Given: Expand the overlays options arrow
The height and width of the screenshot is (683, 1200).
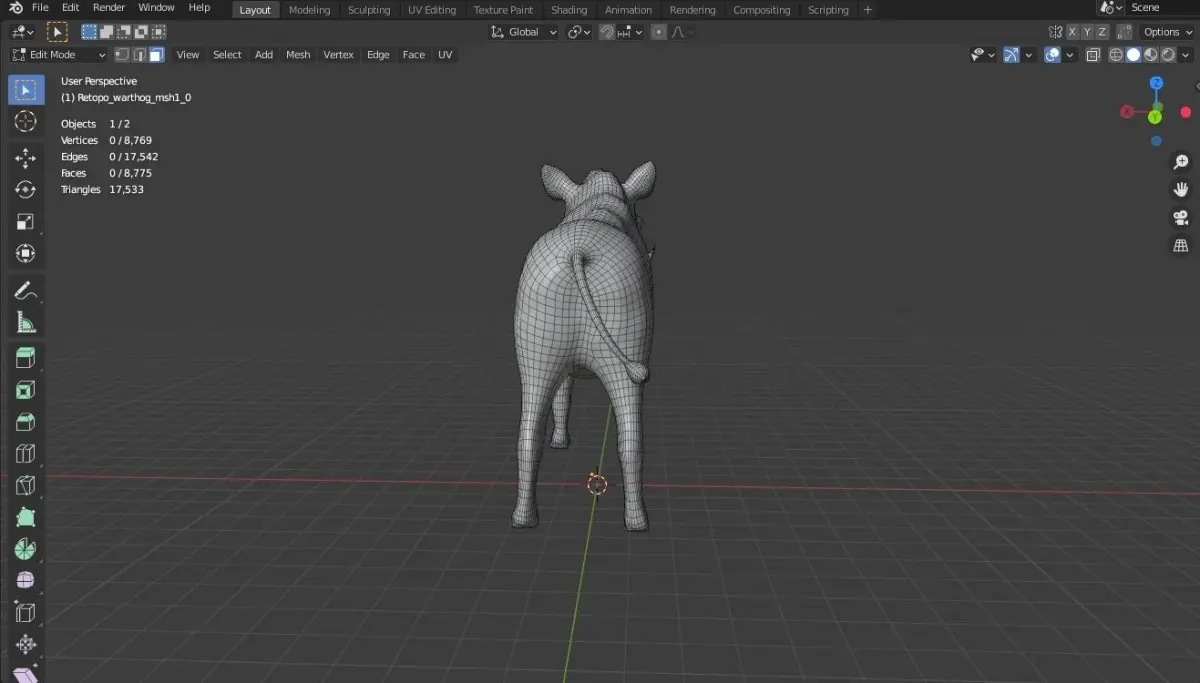Looking at the screenshot, I should coord(1070,55).
